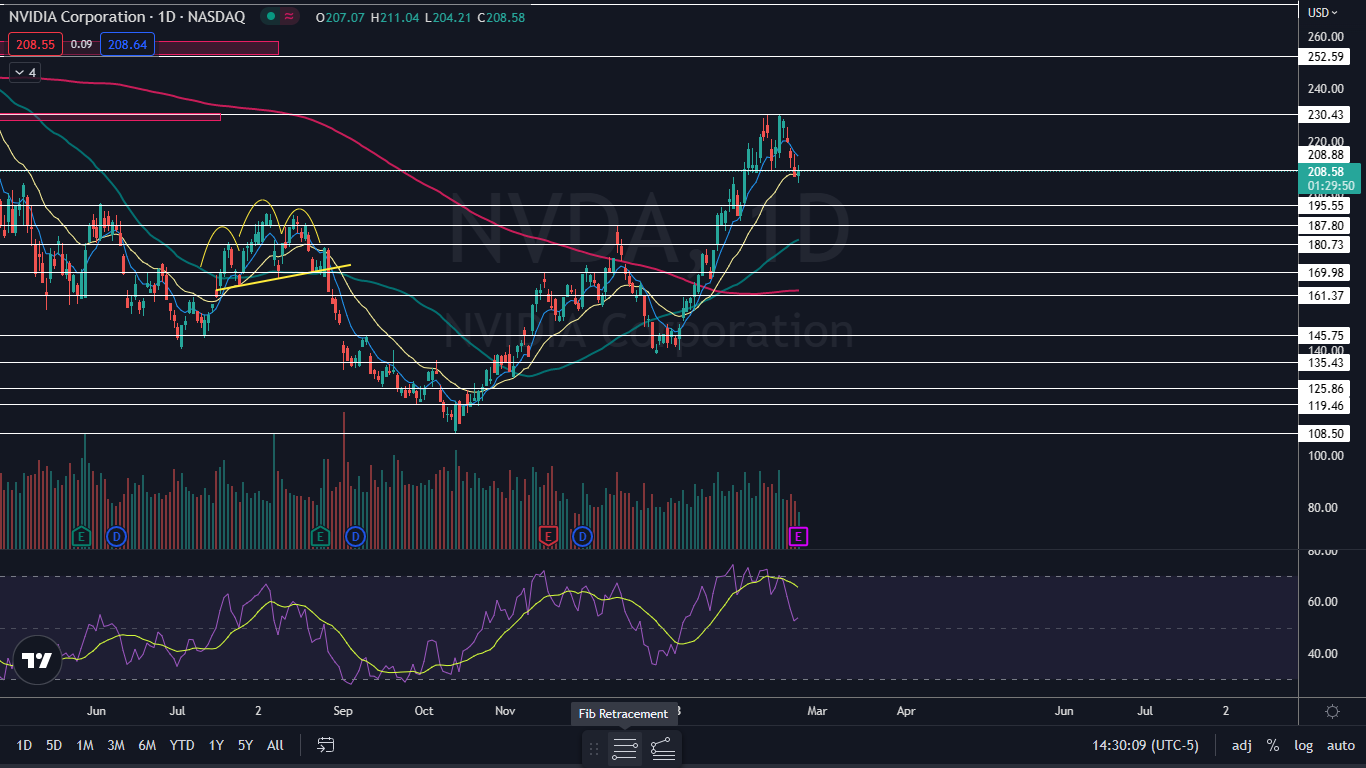Open the USD currency dropdown
This screenshot has width=1366, height=768.
click(1322, 13)
